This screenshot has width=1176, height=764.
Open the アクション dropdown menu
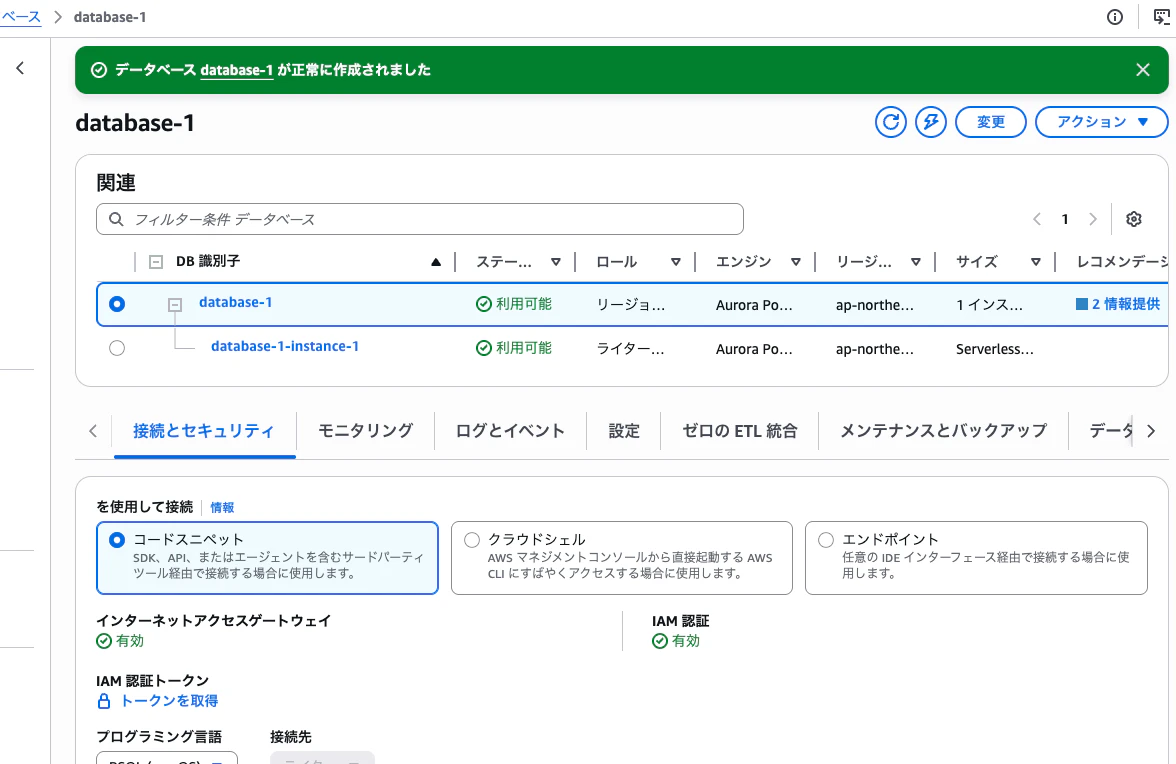click(x=1102, y=122)
